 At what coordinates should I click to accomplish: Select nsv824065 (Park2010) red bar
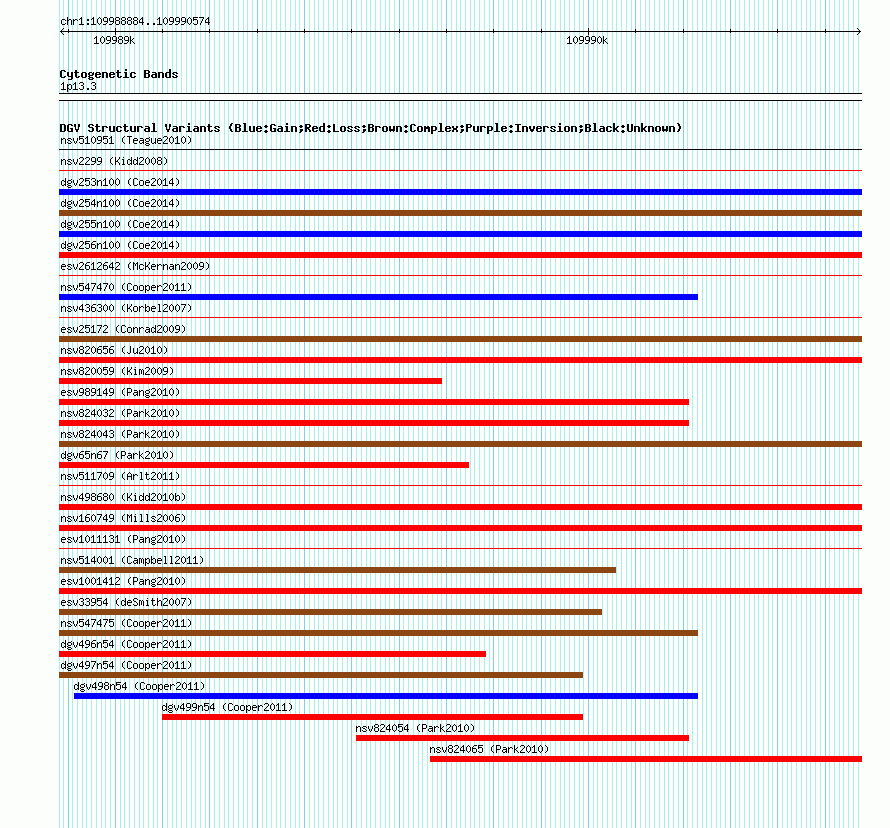(x=646, y=759)
